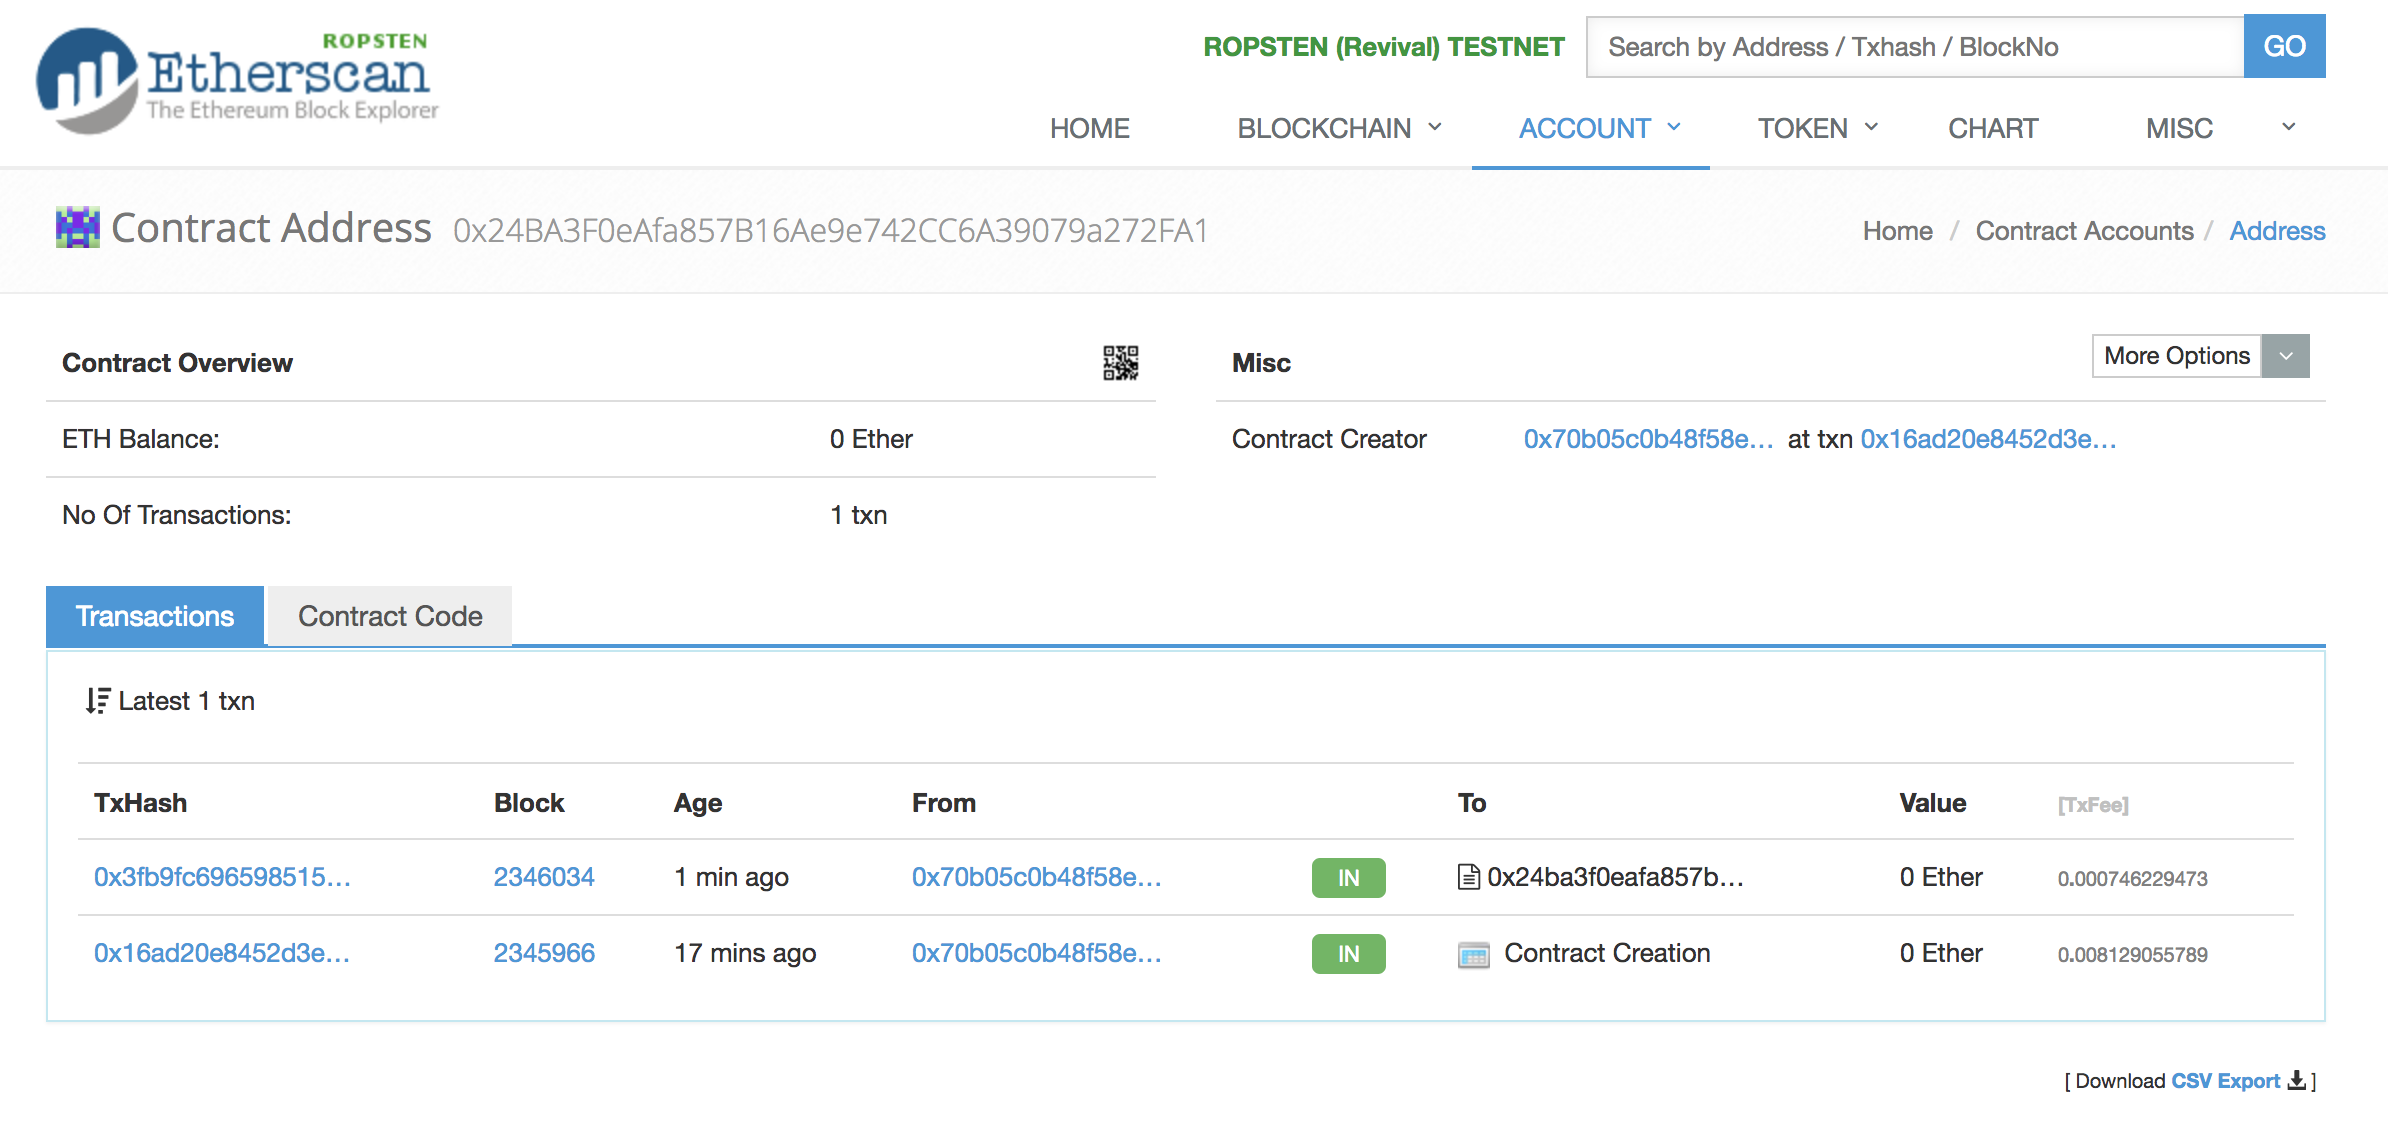Viewport: 2388px width, 1140px height.
Task: Click the IN badge in first row
Action: pyautogui.click(x=1348, y=878)
